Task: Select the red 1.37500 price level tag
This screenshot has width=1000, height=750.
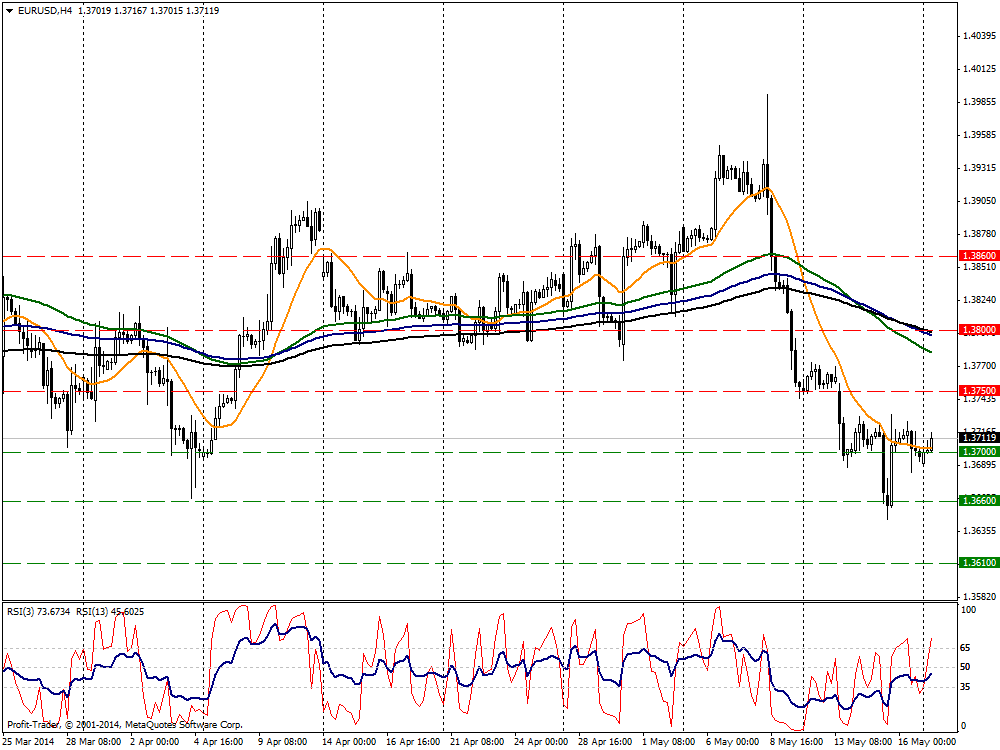Action: (x=977, y=390)
